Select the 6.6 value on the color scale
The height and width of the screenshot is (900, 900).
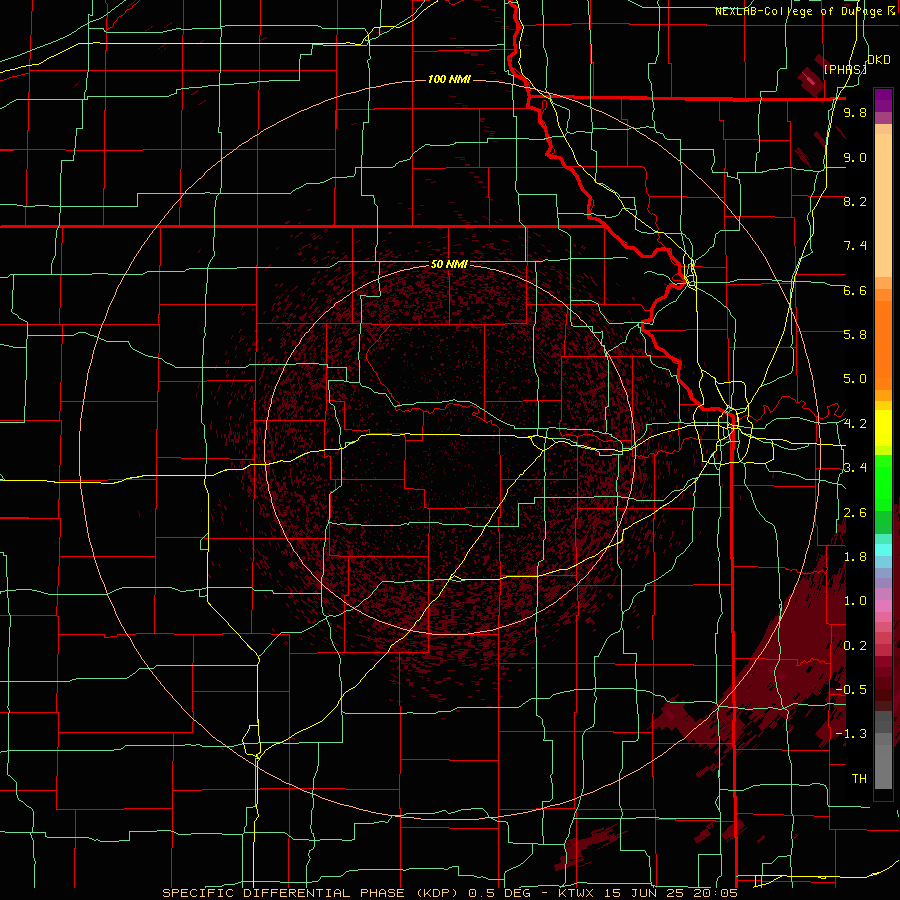(x=855, y=290)
